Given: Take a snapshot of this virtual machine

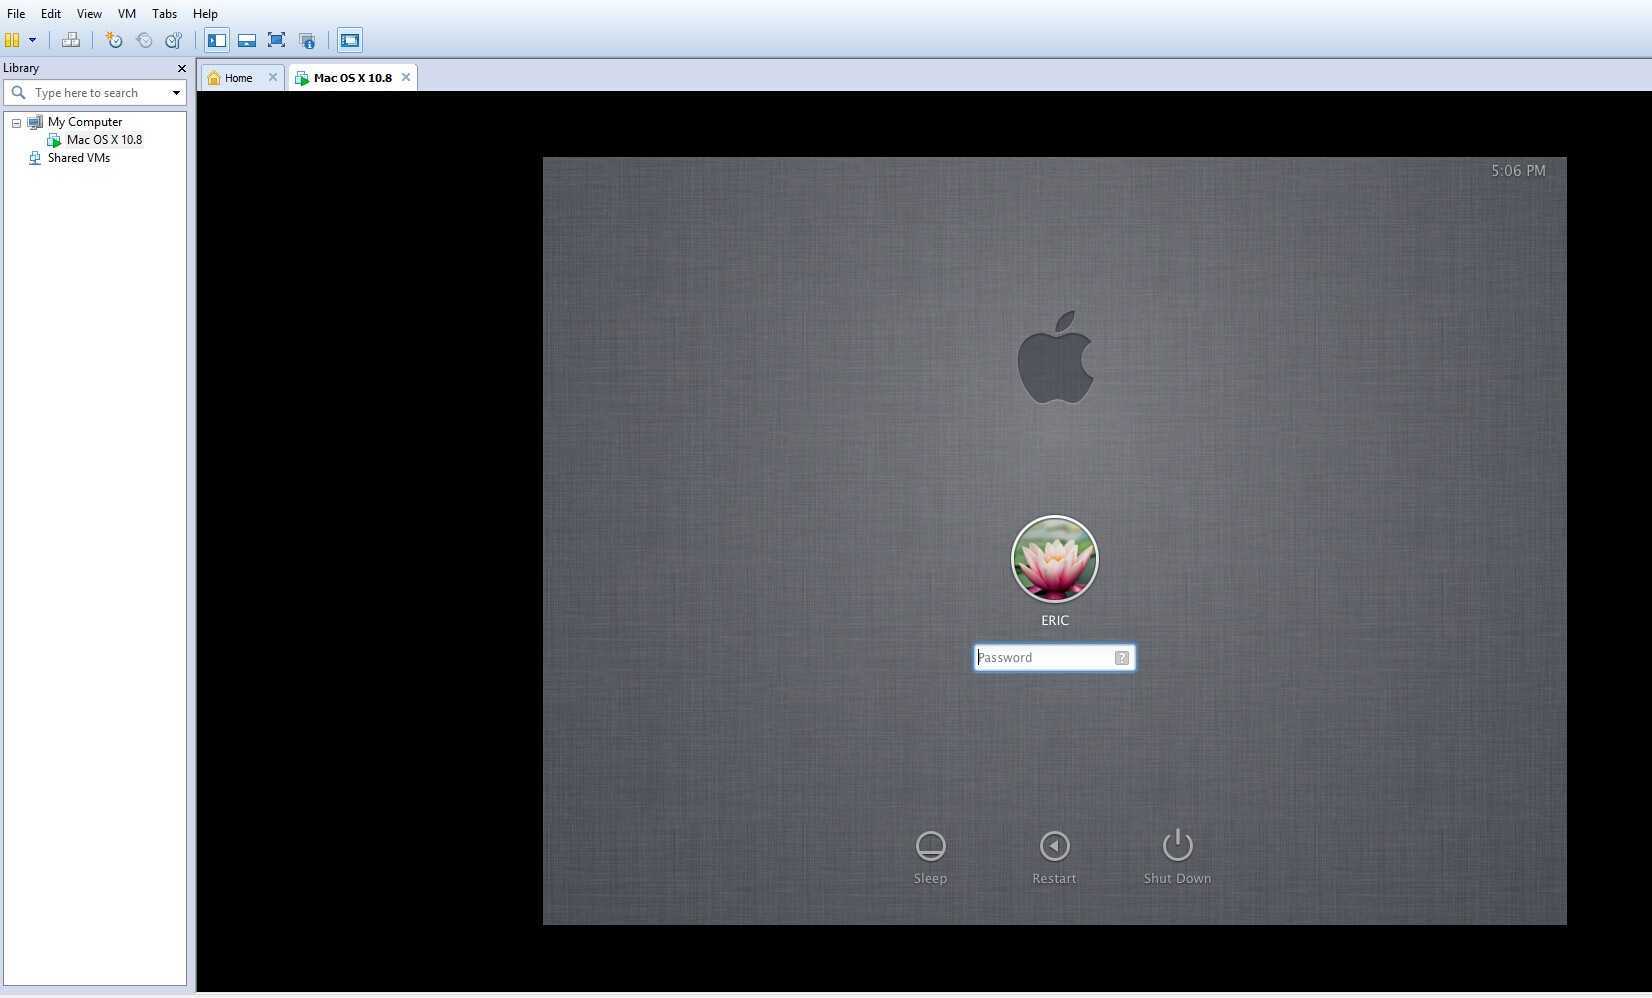Looking at the screenshot, I should point(114,41).
